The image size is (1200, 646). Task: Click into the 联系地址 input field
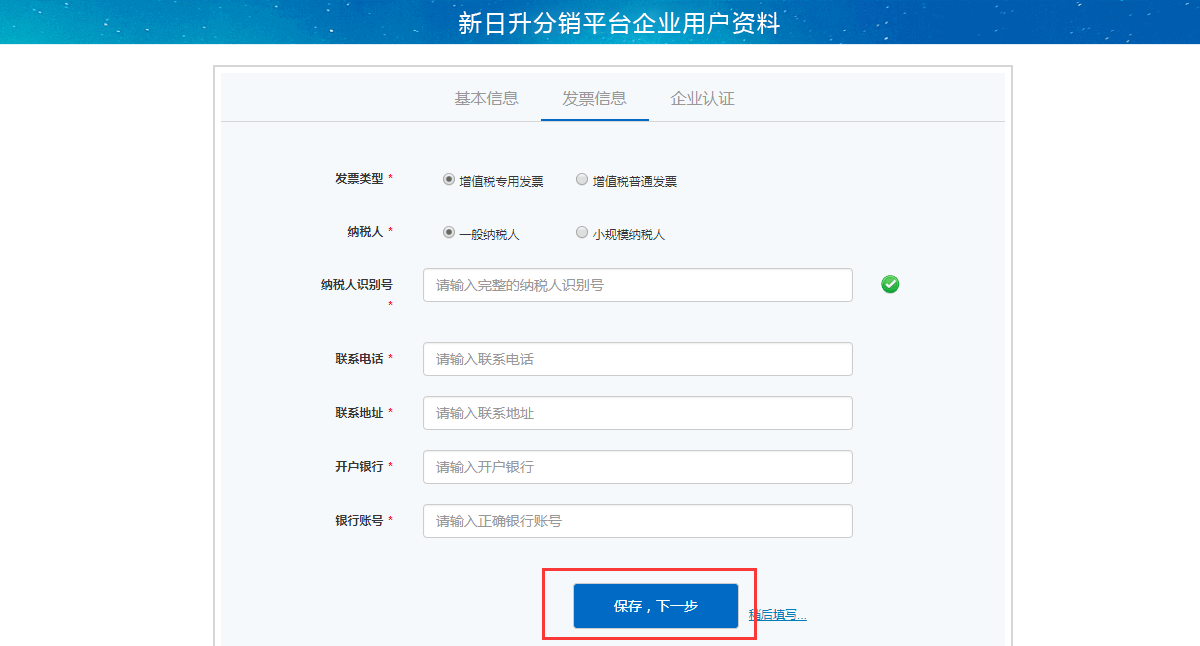pos(638,413)
